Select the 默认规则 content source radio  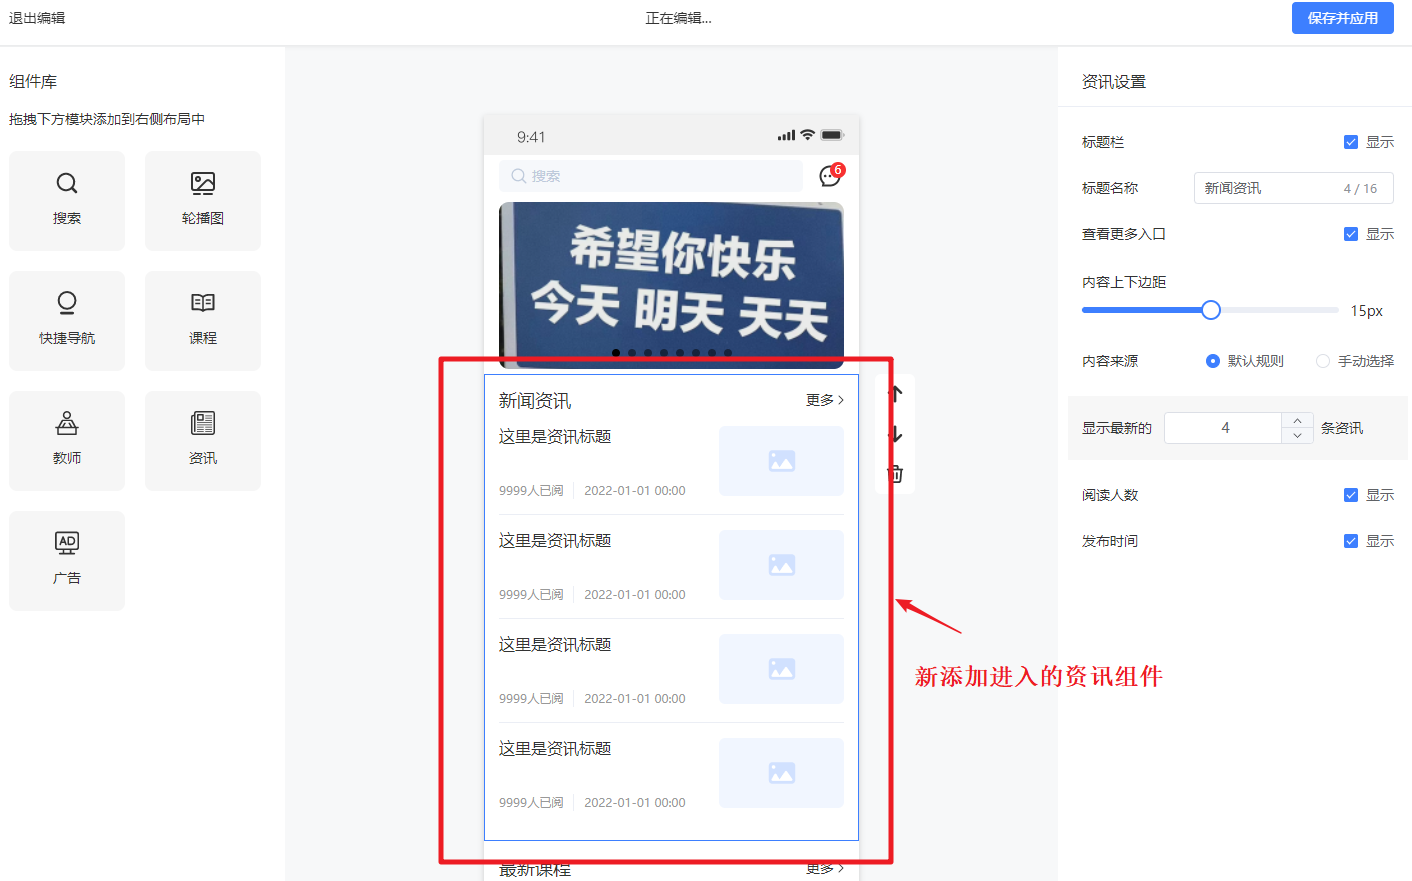[1213, 361]
